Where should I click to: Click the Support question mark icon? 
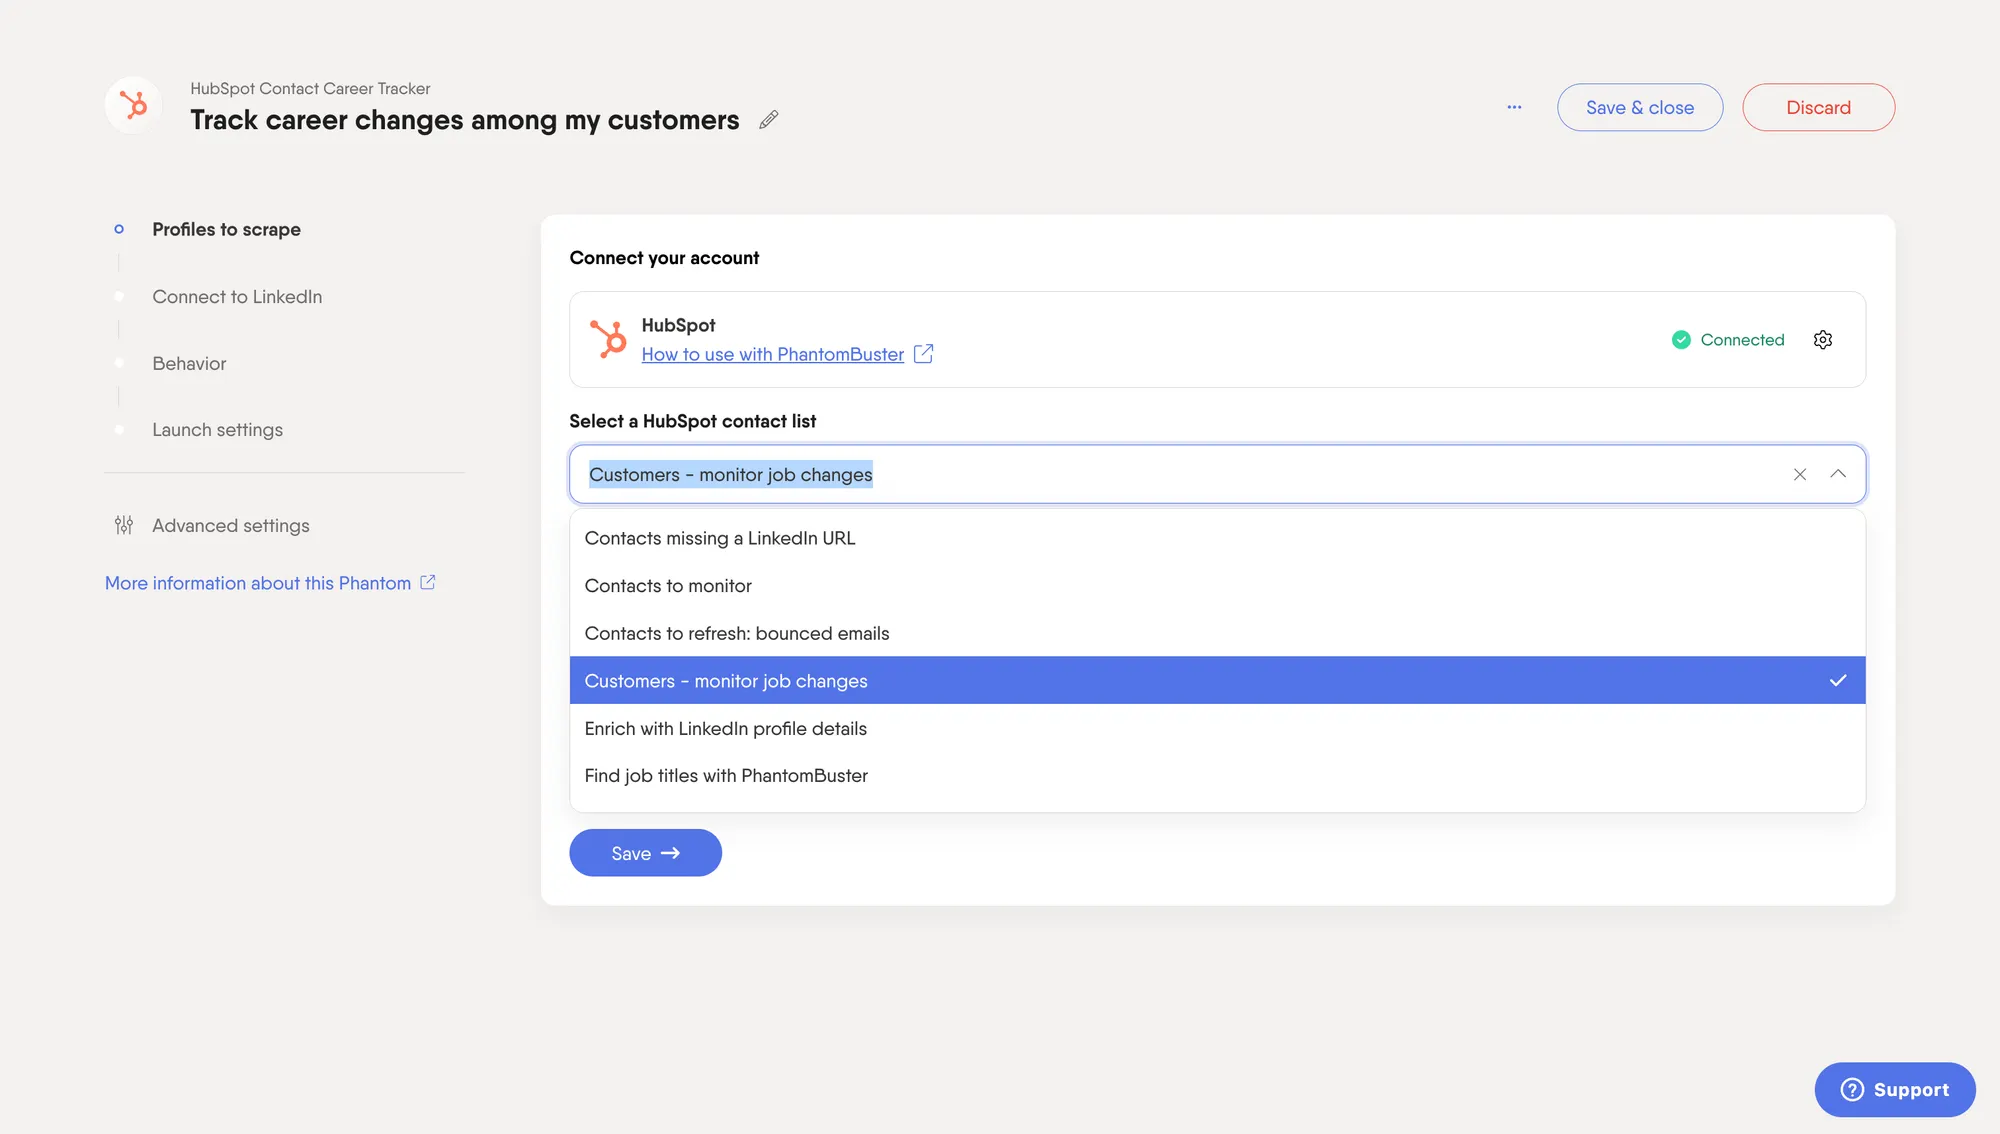[1852, 1089]
